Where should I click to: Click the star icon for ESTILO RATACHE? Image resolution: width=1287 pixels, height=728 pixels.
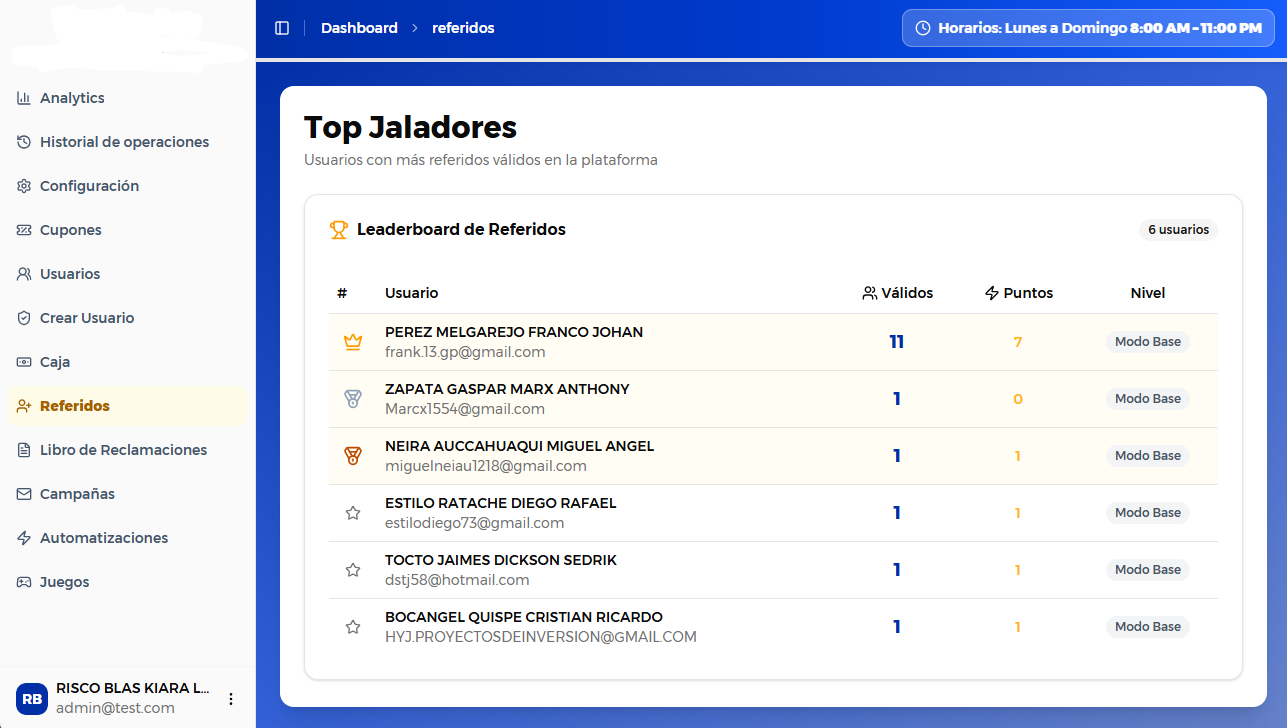[352, 513]
